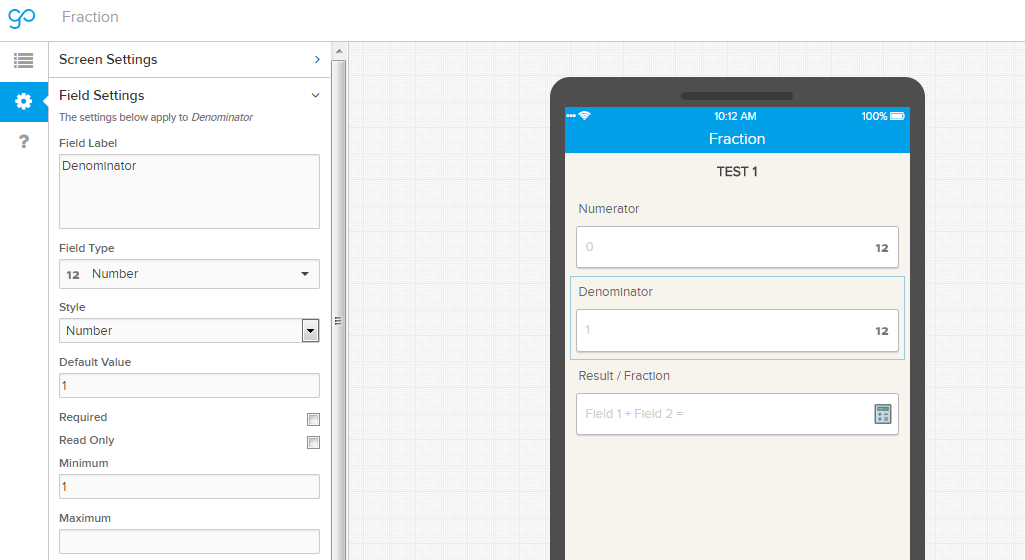Click the number icon in Denominator field
This screenshot has height=560, width=1025.
pyautogui.click(x=881, y=331)
